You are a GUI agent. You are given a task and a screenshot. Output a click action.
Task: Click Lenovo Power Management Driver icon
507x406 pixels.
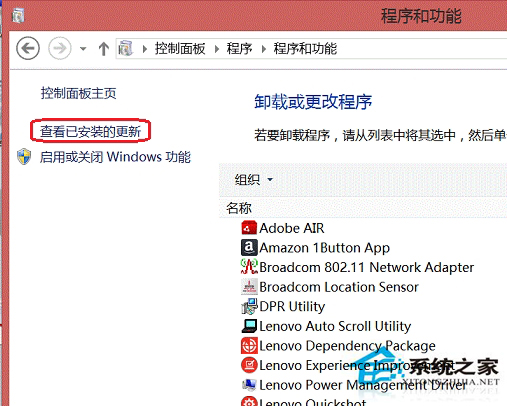(x=249, y=385)
